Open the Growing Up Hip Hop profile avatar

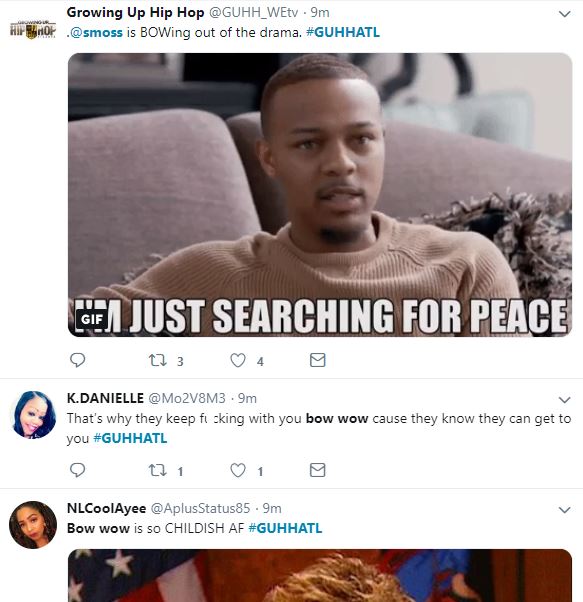pyautogui.click(x=33, y=30)
